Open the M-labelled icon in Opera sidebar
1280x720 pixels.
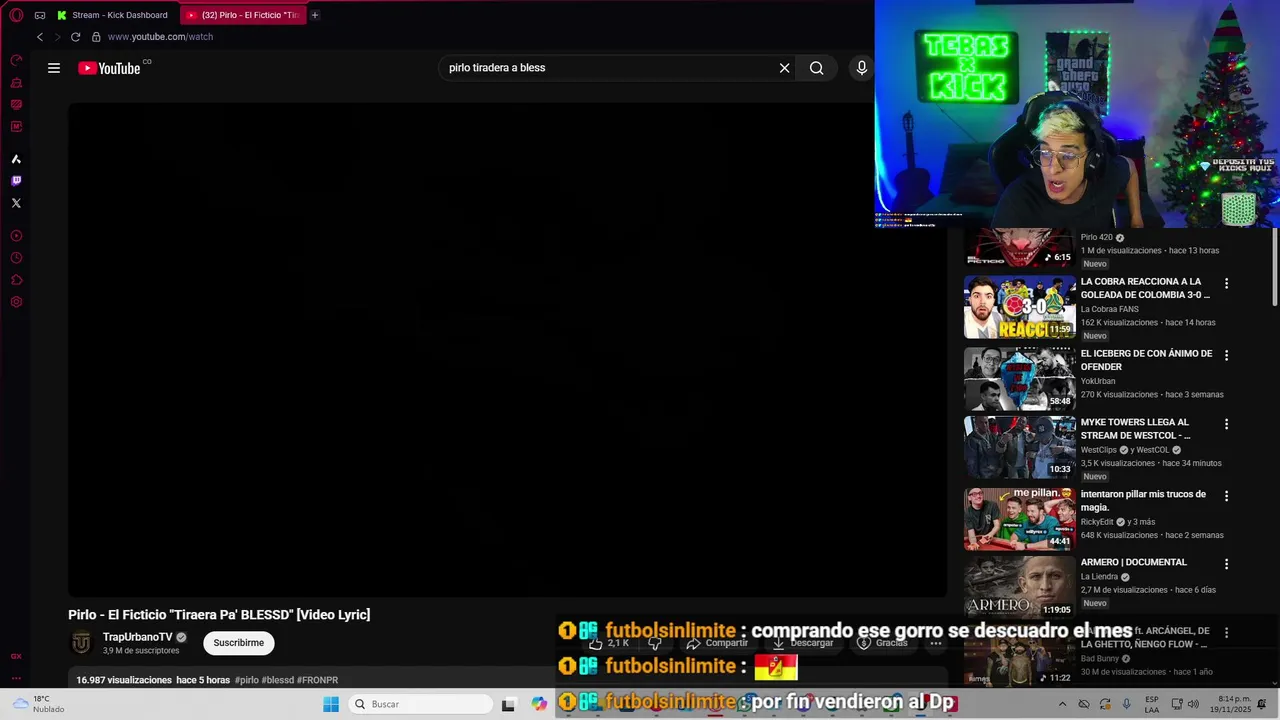pos(16,126)
